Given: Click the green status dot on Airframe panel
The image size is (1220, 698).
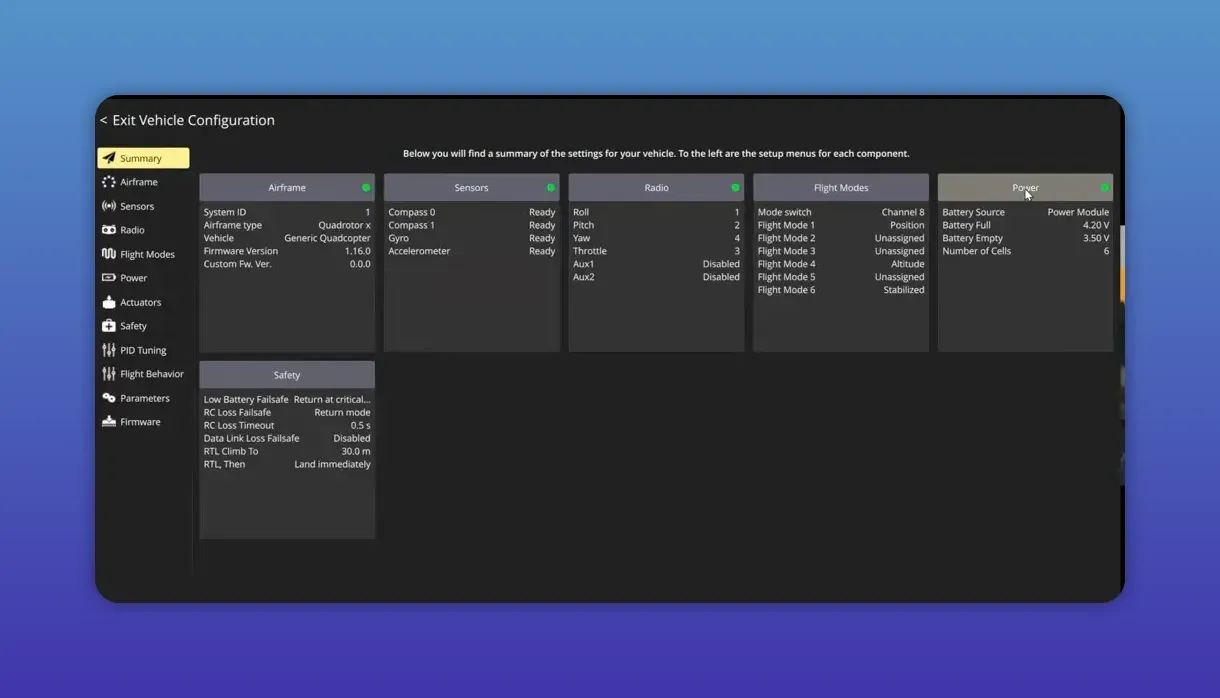Looking at the screenshot, I should tap(366, 186).
